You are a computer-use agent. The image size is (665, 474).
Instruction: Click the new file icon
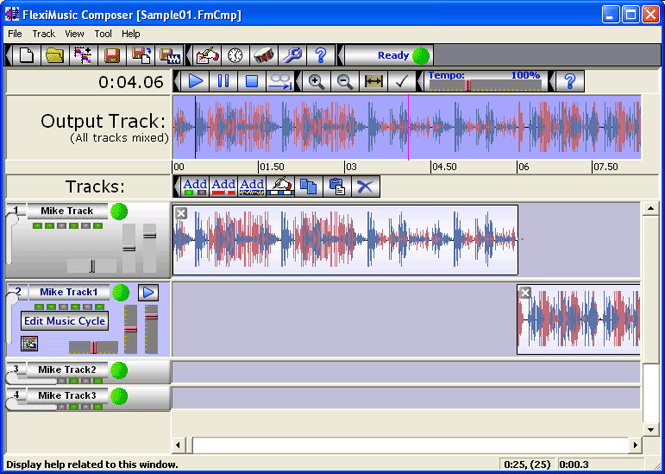(x=26, y=55)
